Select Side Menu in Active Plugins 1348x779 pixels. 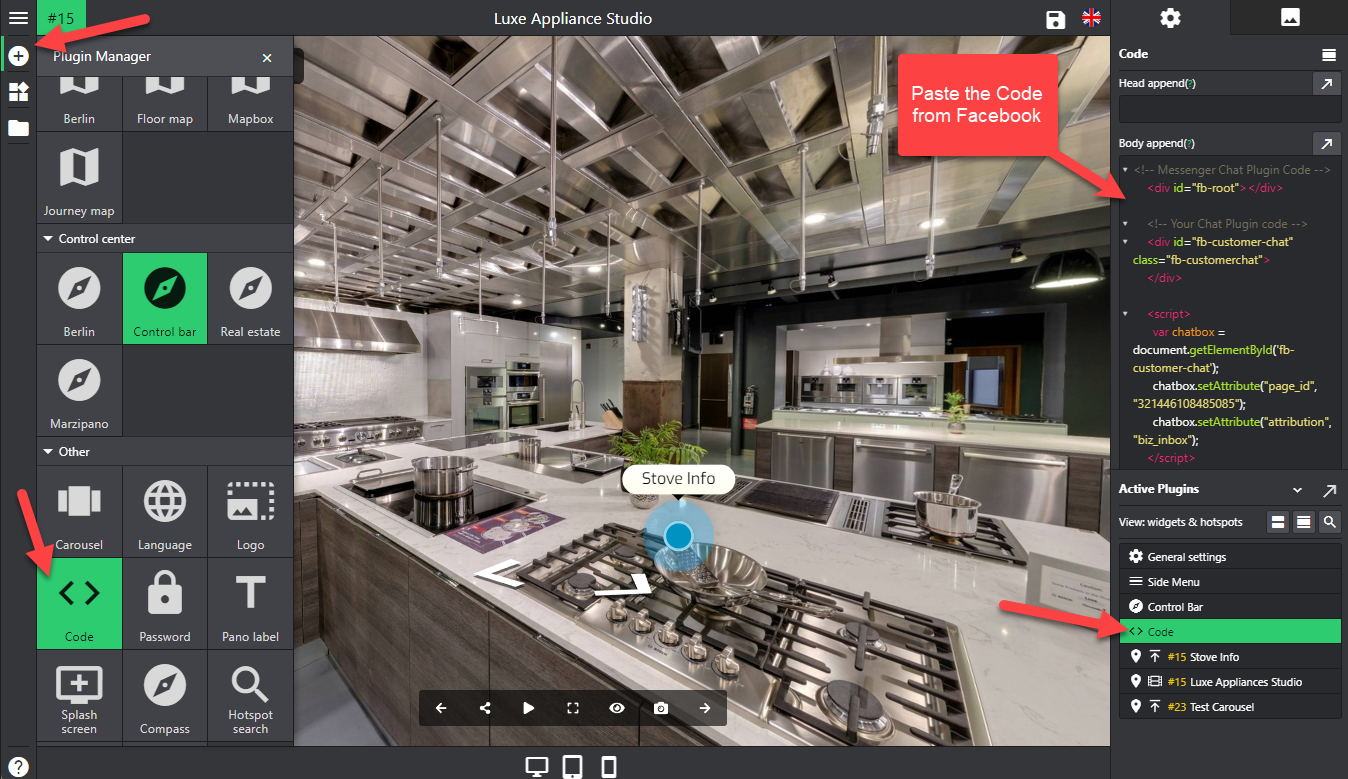[1230, 582]
